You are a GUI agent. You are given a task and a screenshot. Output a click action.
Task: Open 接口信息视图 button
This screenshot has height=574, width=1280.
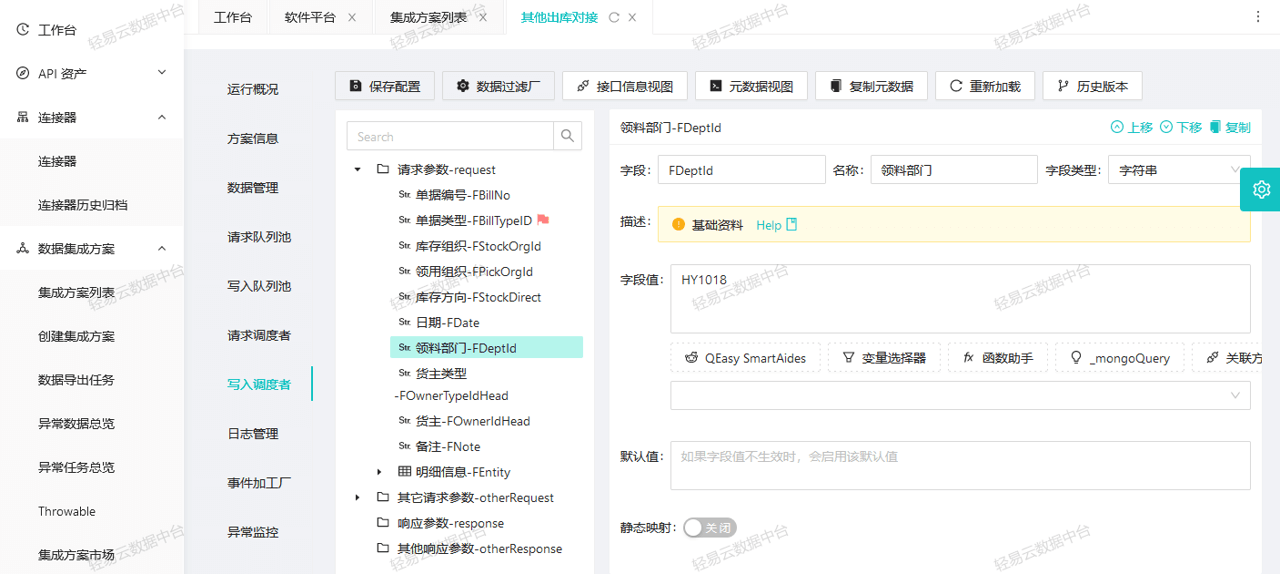(625, 86)
